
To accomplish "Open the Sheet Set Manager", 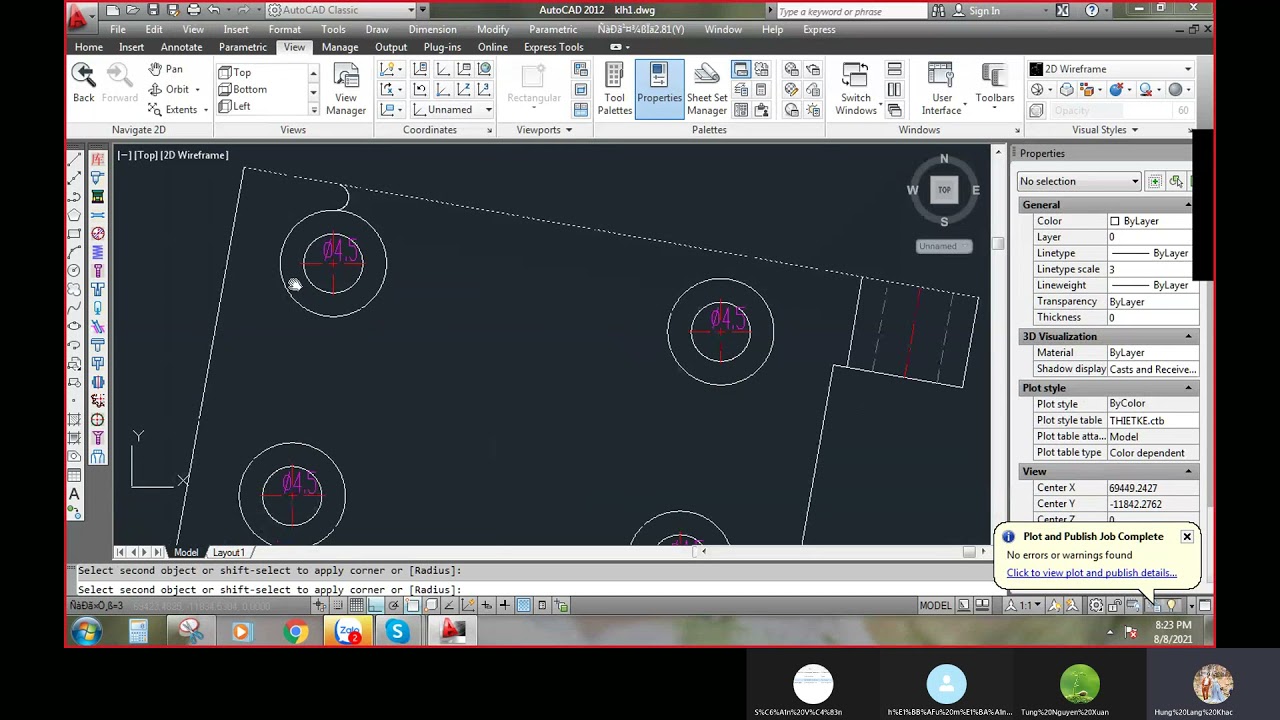I will coord(707,89).
